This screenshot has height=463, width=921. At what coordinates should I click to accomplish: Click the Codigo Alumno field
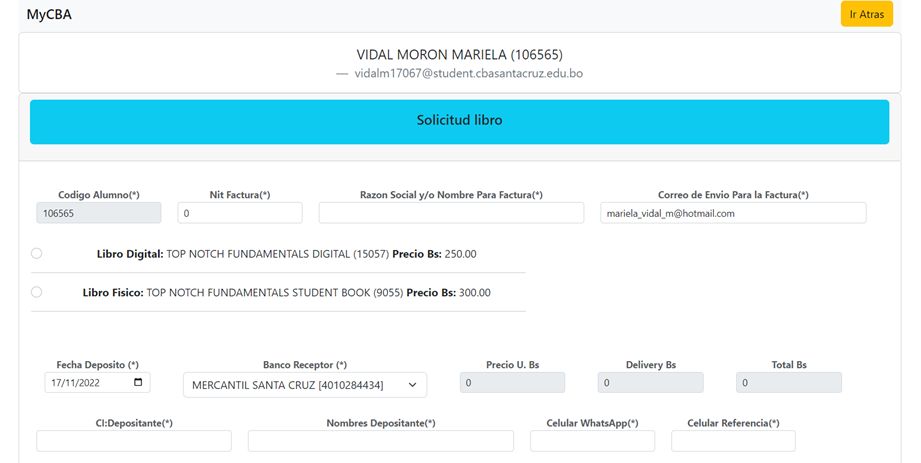coord(98,213)
